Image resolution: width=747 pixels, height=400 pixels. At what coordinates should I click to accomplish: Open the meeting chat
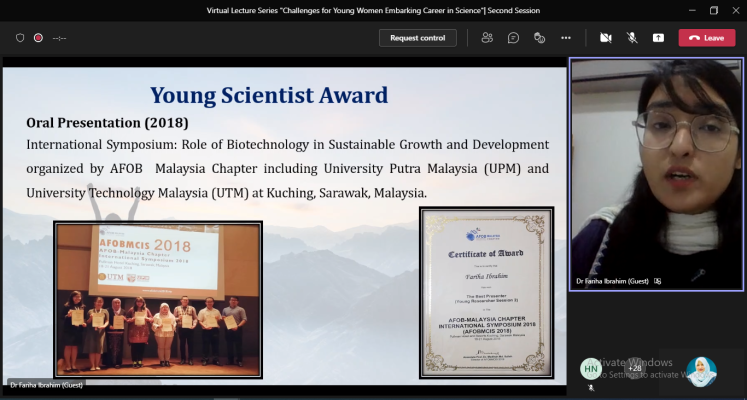coord(513,38)
